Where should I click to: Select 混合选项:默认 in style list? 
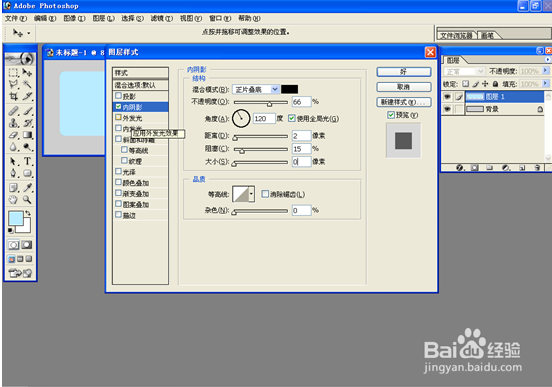pos(140,85)
